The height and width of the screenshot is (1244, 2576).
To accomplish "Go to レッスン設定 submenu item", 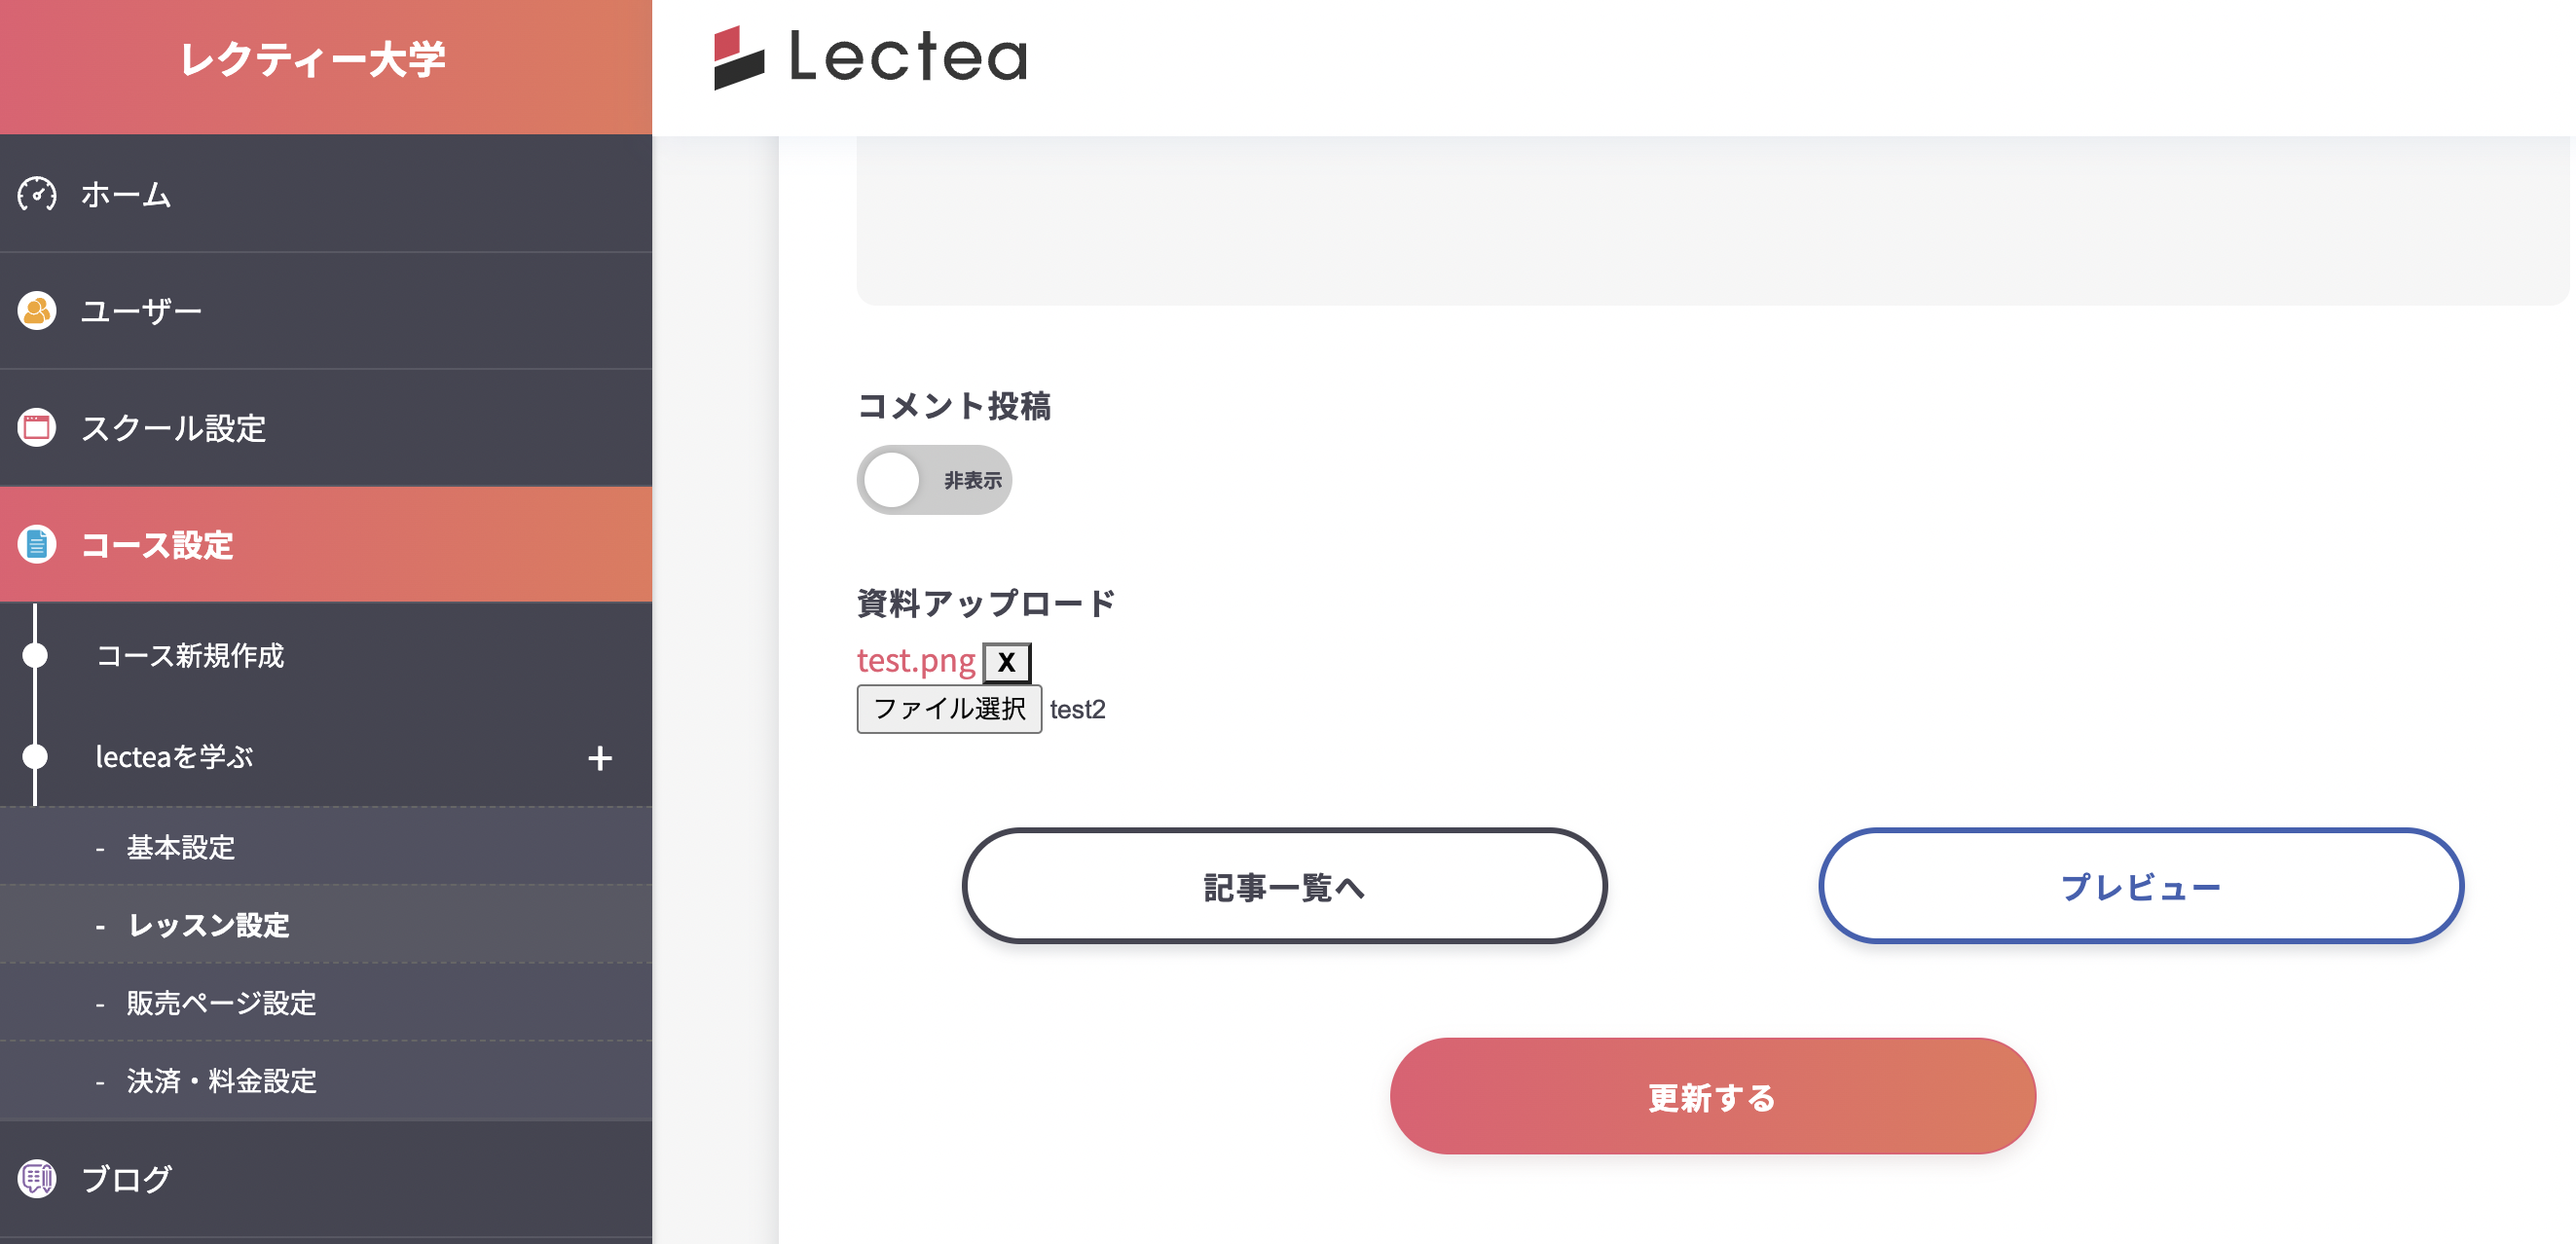I will [209, 925].
